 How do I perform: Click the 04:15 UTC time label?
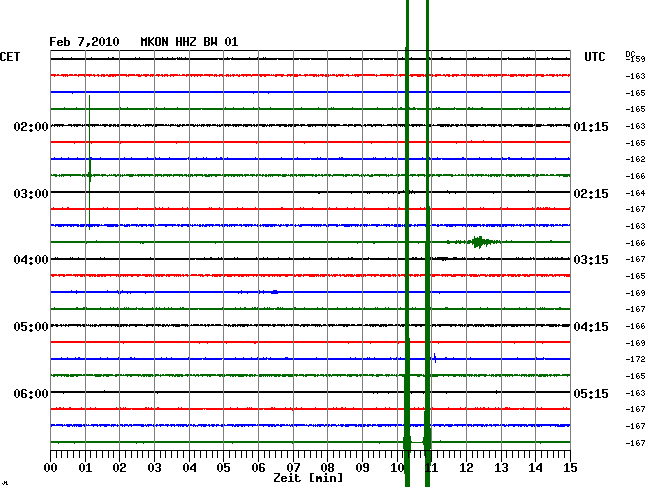(x=591, y=327)
